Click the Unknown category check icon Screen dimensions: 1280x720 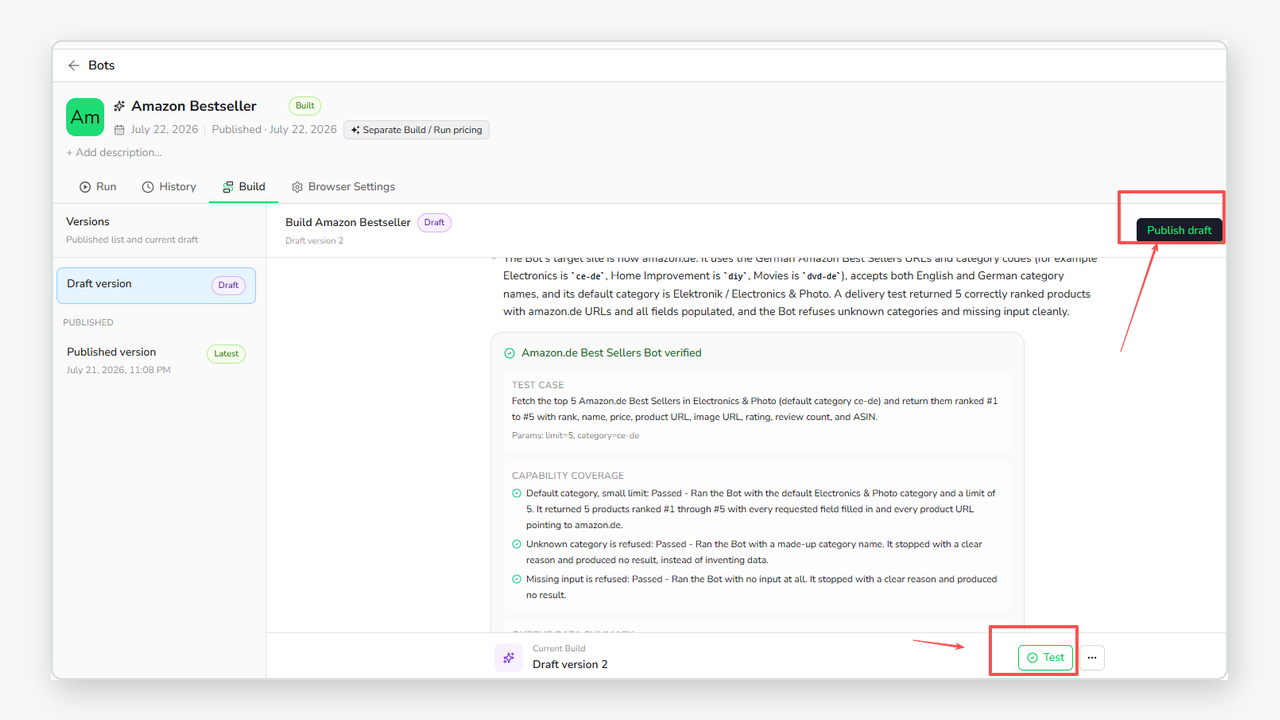click(517, 545)
